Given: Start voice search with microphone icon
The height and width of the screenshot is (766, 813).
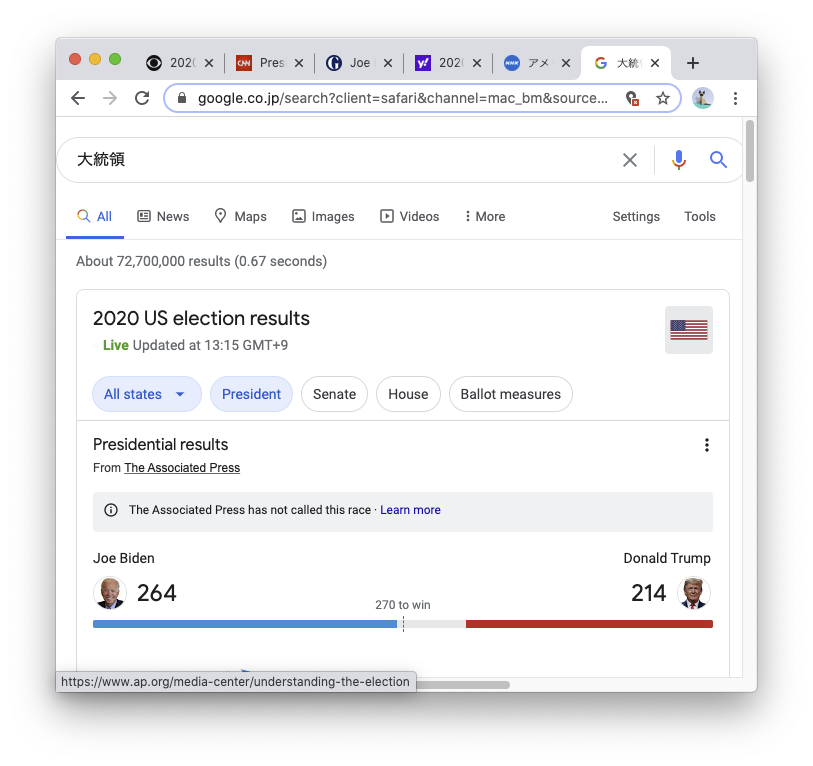Looking at the screenshot, I should pos(679,160).
